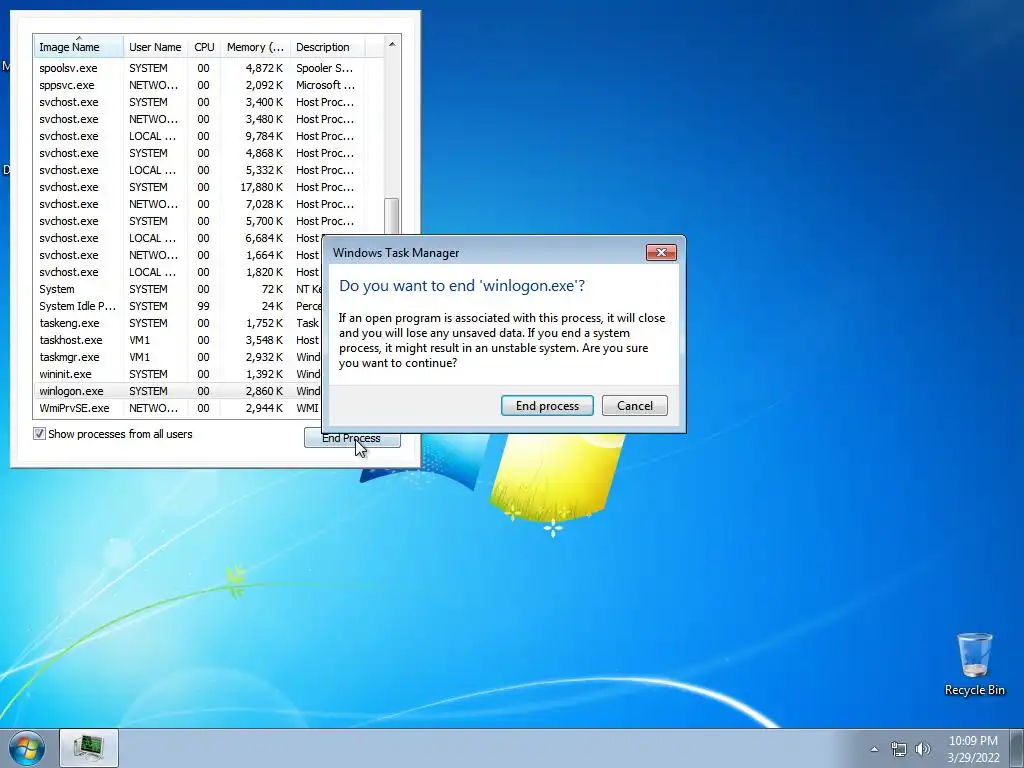This screenshot has height=768, width=1024.
Task: Select the System Idle Process row
Action: coord(177,306)
